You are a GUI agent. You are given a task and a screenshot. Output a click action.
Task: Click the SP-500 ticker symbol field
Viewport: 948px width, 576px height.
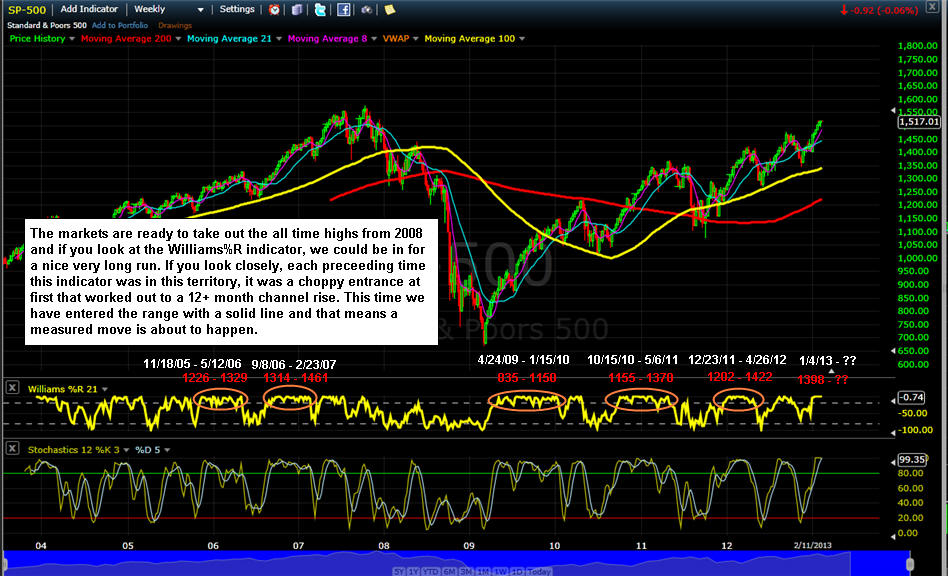coord(27,9)
